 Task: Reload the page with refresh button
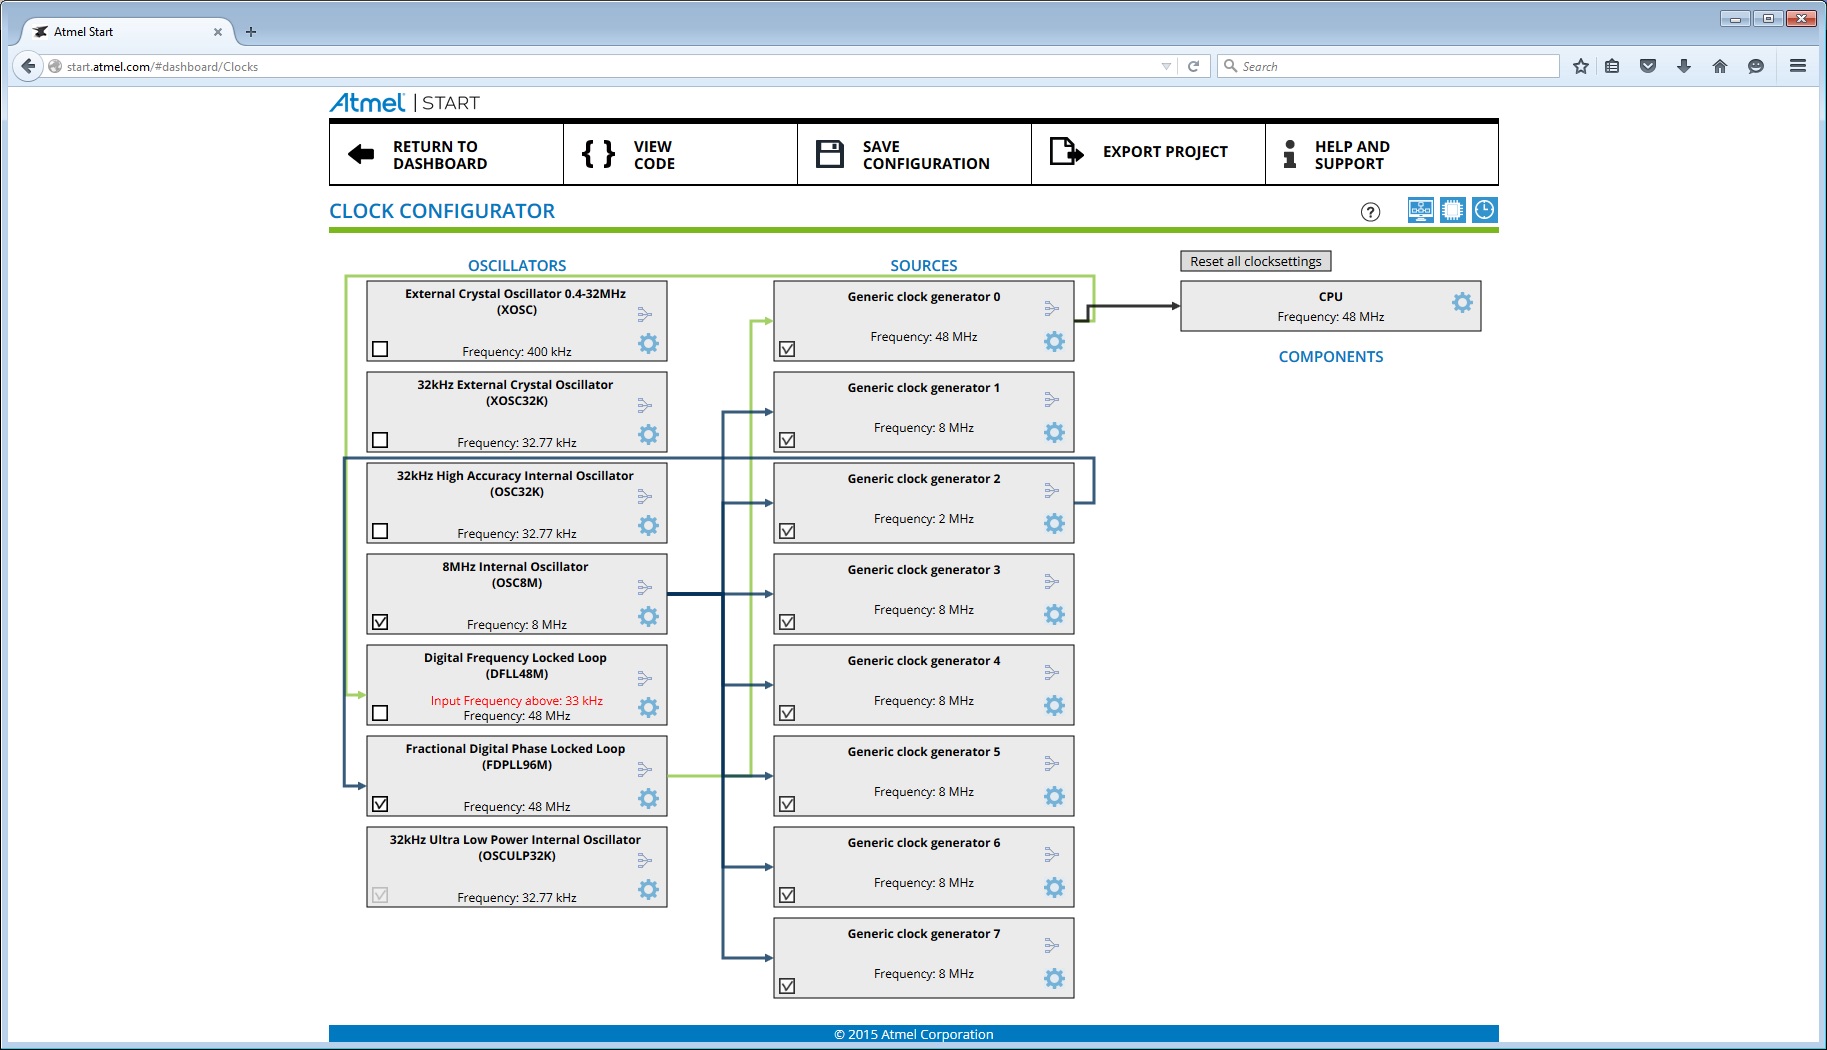pyautogui.click(x=1193, y=66)
